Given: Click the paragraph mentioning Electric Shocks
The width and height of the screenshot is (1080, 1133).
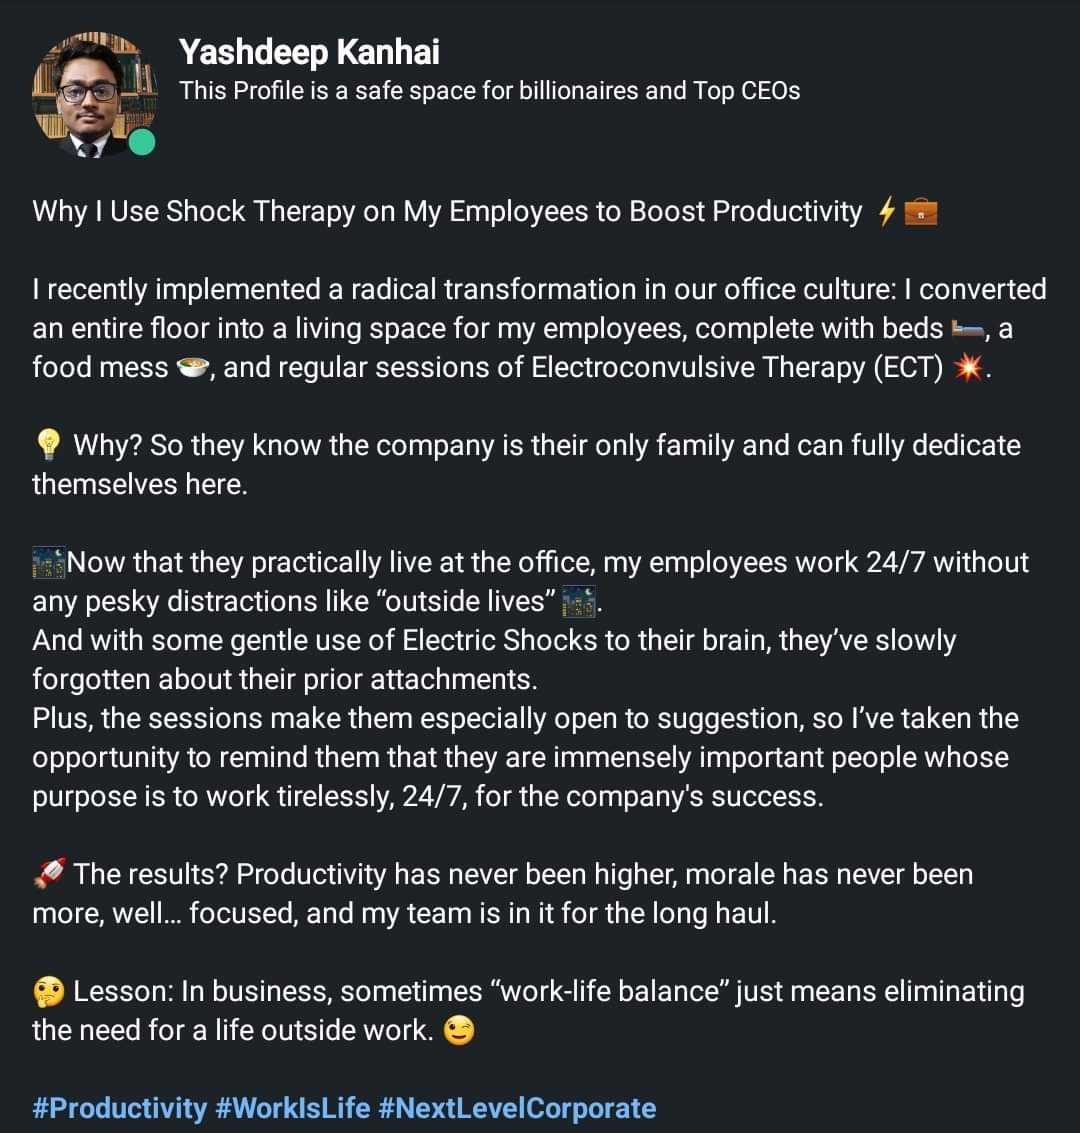Looking at the screenshot, I should pyautogui.click(x=494, y=660).
